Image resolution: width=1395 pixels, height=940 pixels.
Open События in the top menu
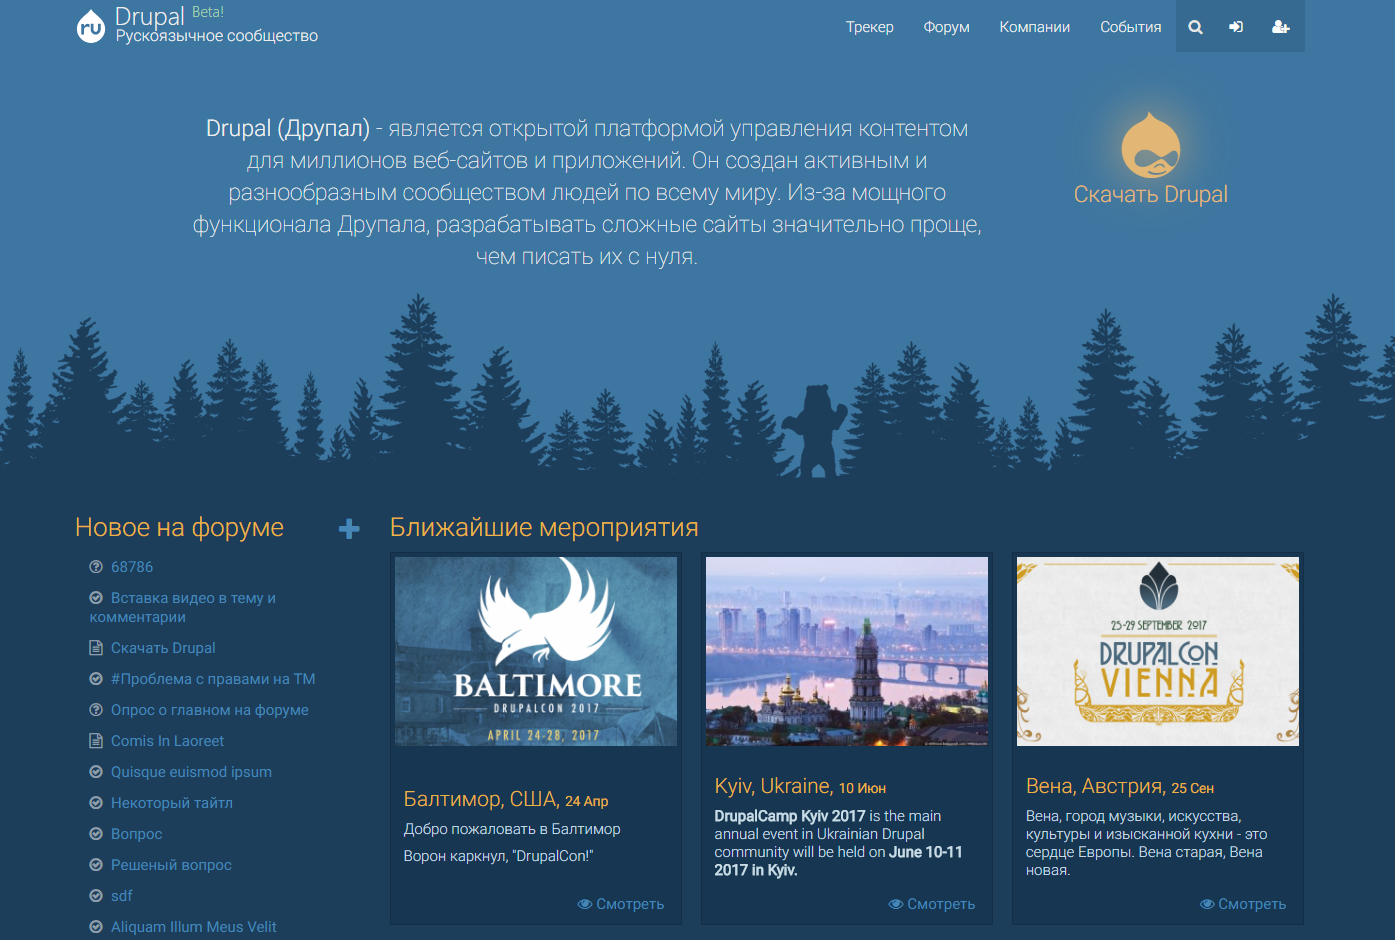click(x=1131, y=27)
